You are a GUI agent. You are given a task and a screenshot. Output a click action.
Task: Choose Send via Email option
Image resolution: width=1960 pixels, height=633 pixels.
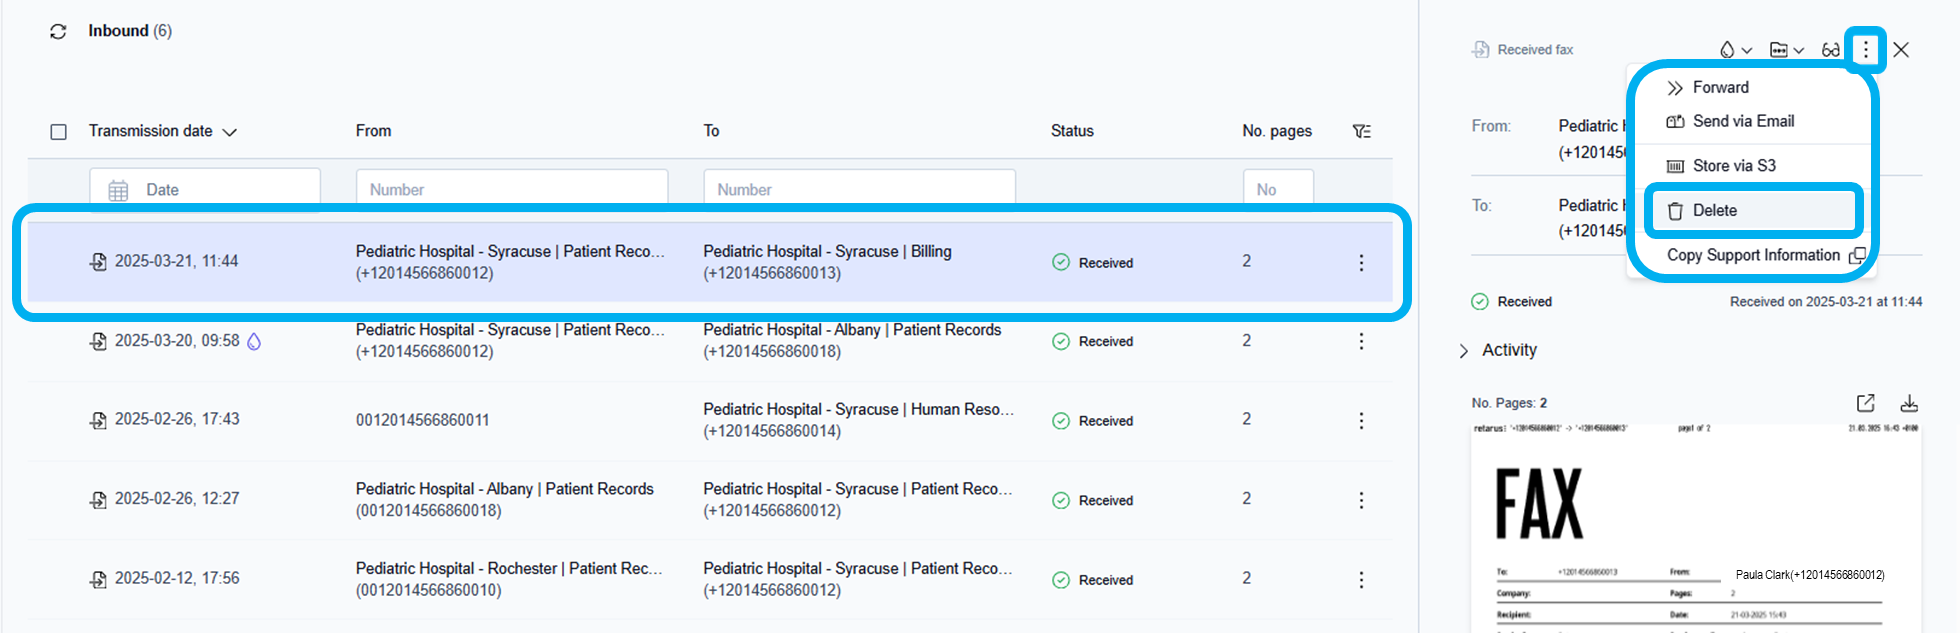point(1742,122)
